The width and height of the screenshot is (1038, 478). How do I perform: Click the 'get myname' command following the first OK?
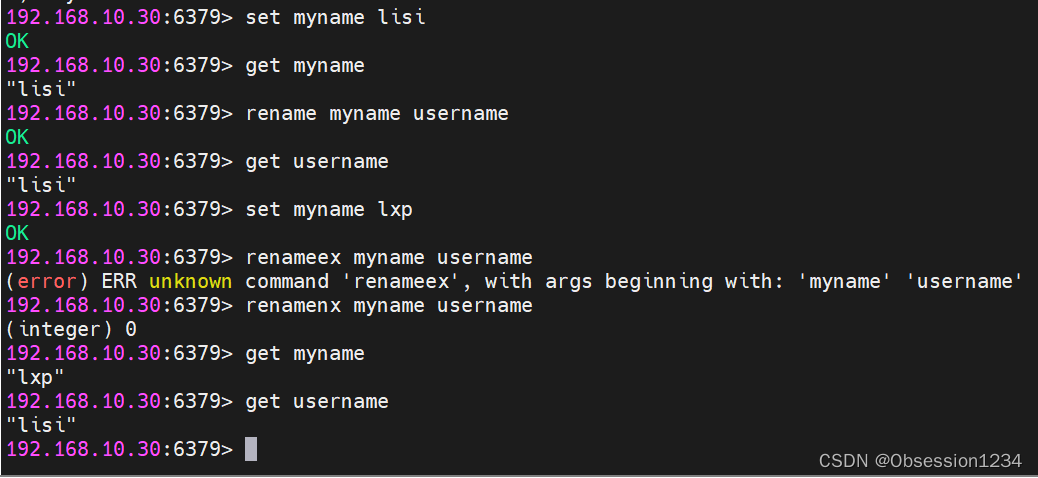point(305,66)
